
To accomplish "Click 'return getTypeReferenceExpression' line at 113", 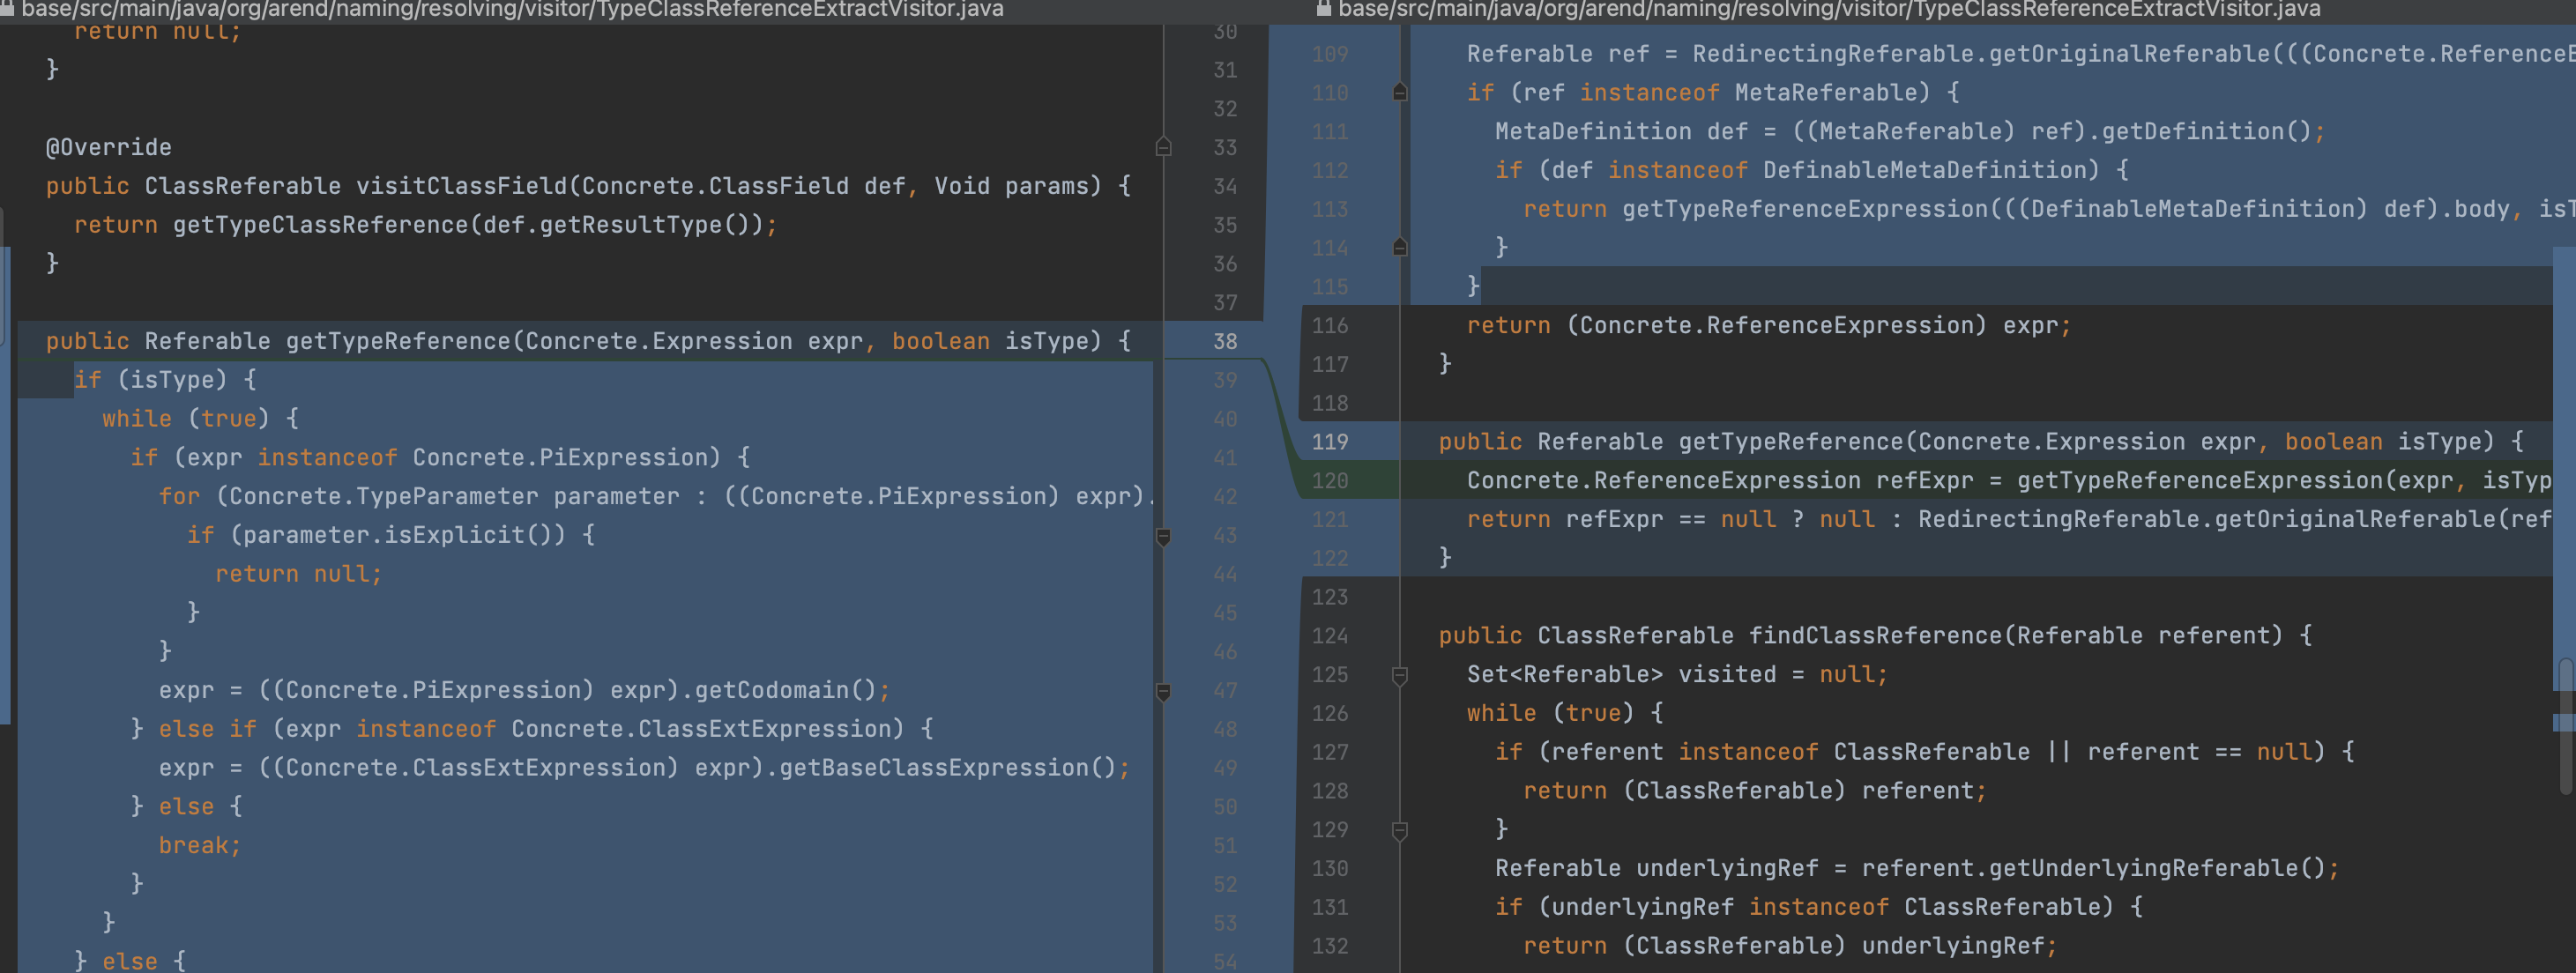I will [2048, 209].
